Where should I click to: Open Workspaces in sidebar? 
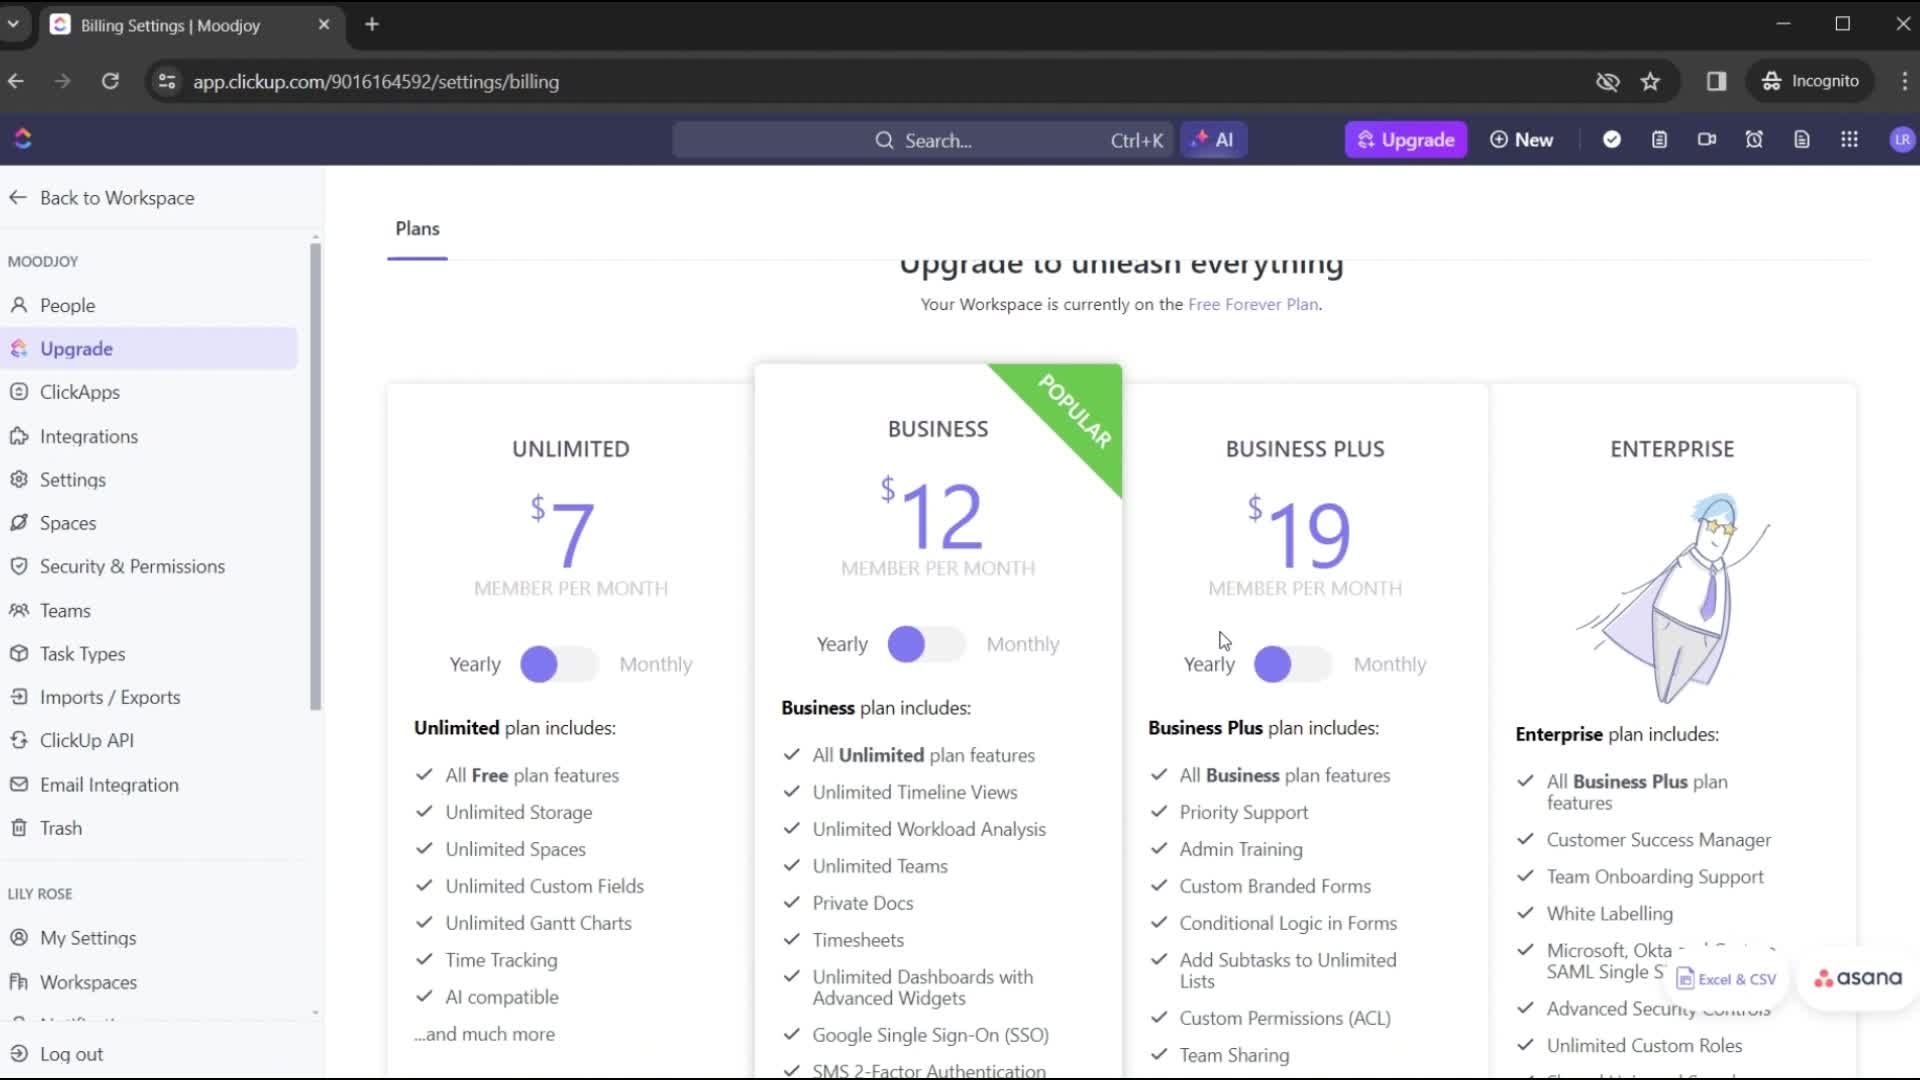150,982
